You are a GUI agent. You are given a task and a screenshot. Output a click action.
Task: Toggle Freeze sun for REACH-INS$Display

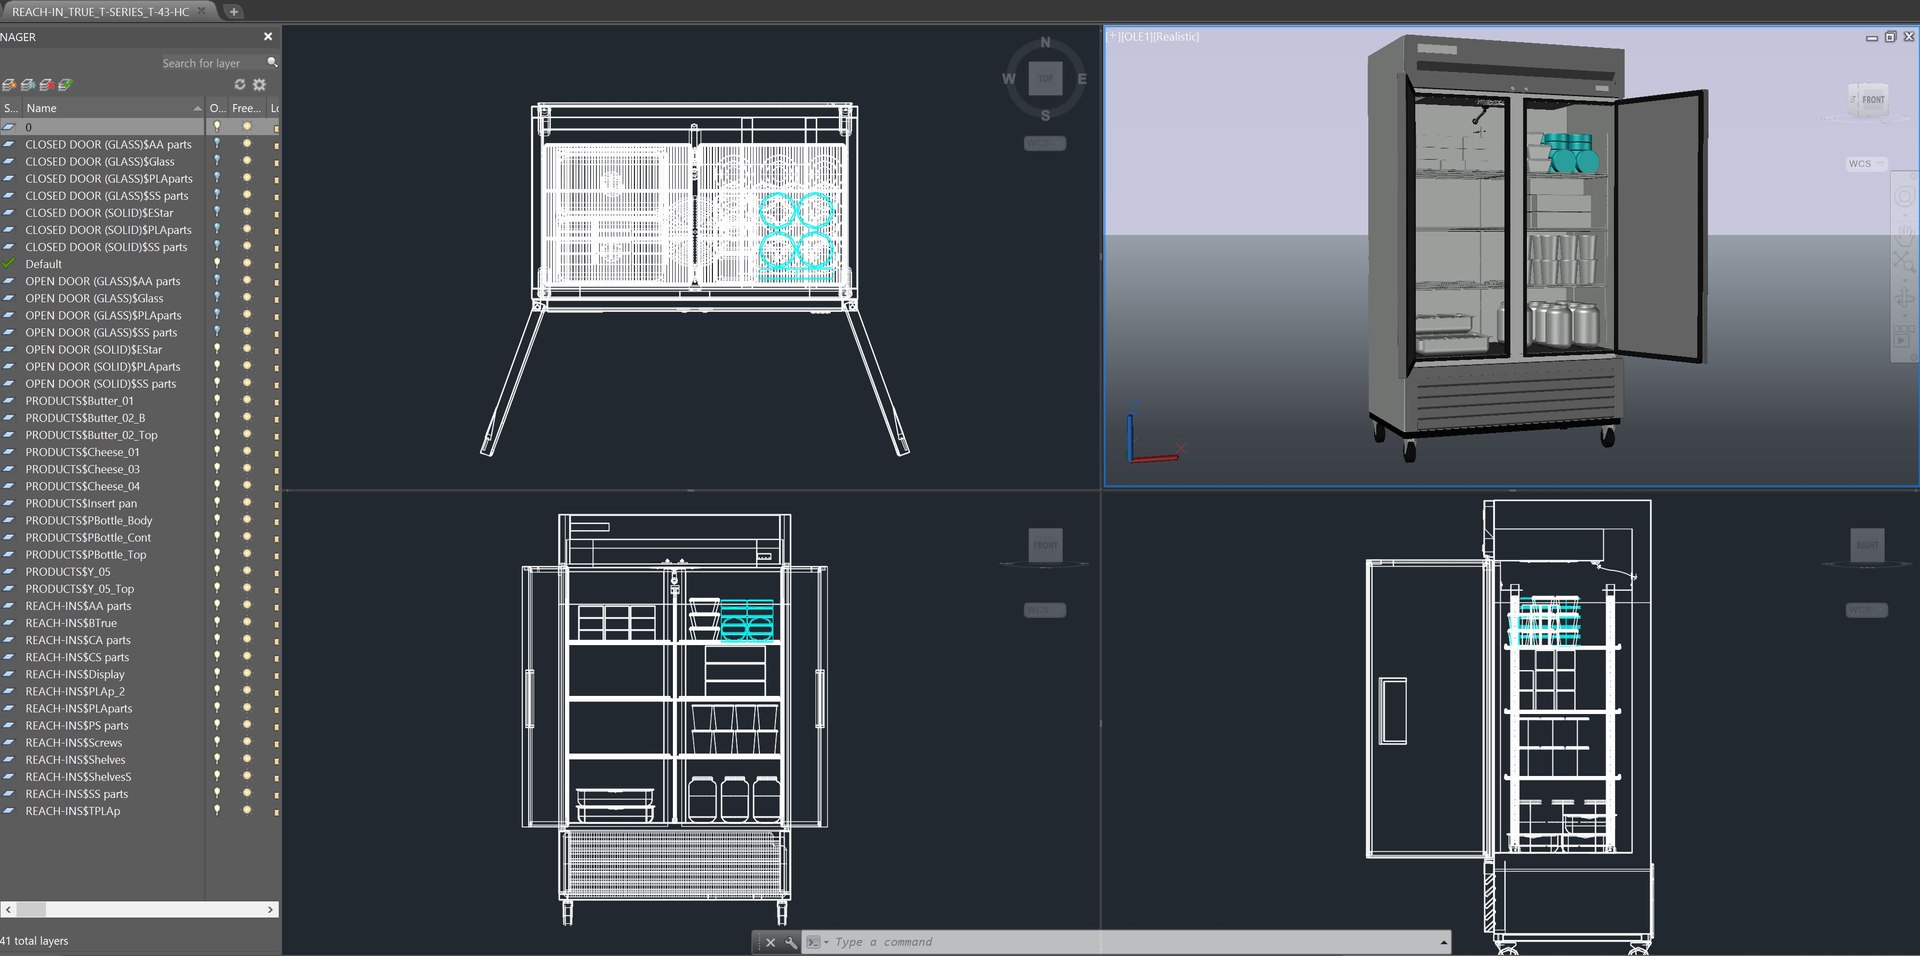[247, 674]
